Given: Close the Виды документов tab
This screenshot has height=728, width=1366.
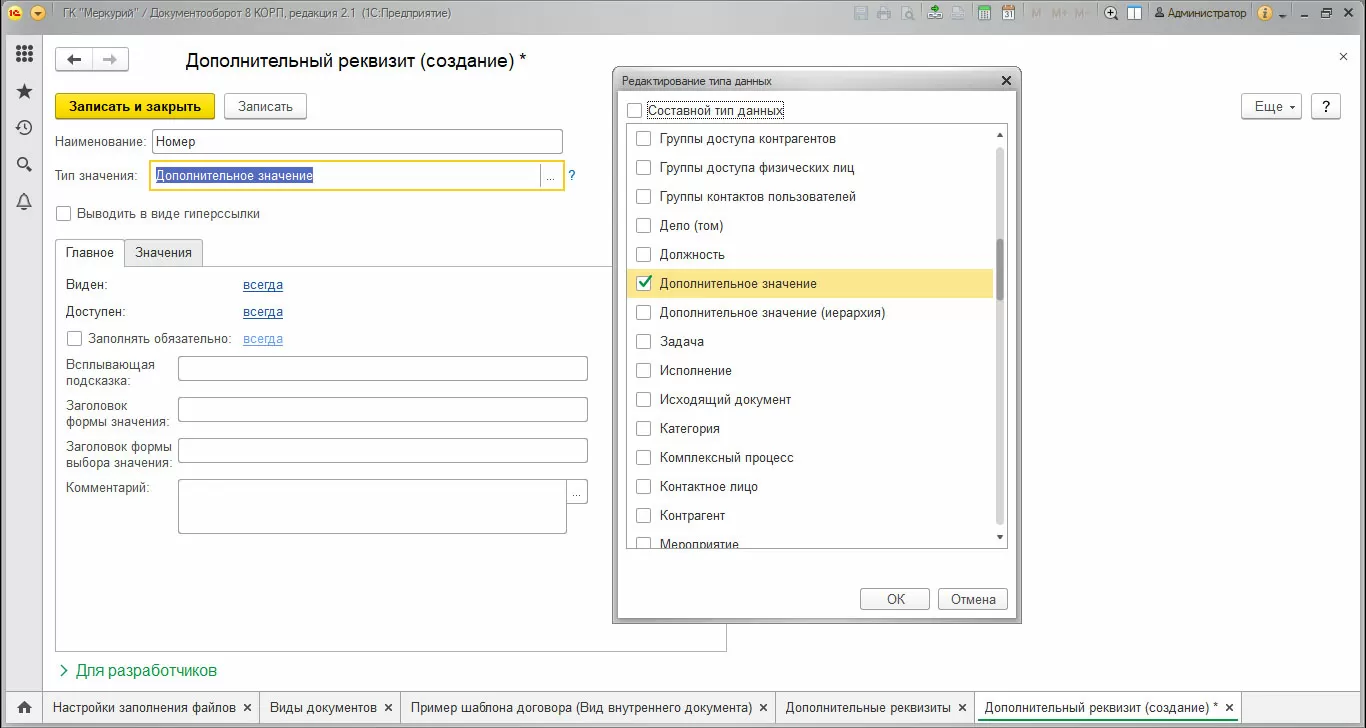Looking at the screenshot, I should pos(388,707).
